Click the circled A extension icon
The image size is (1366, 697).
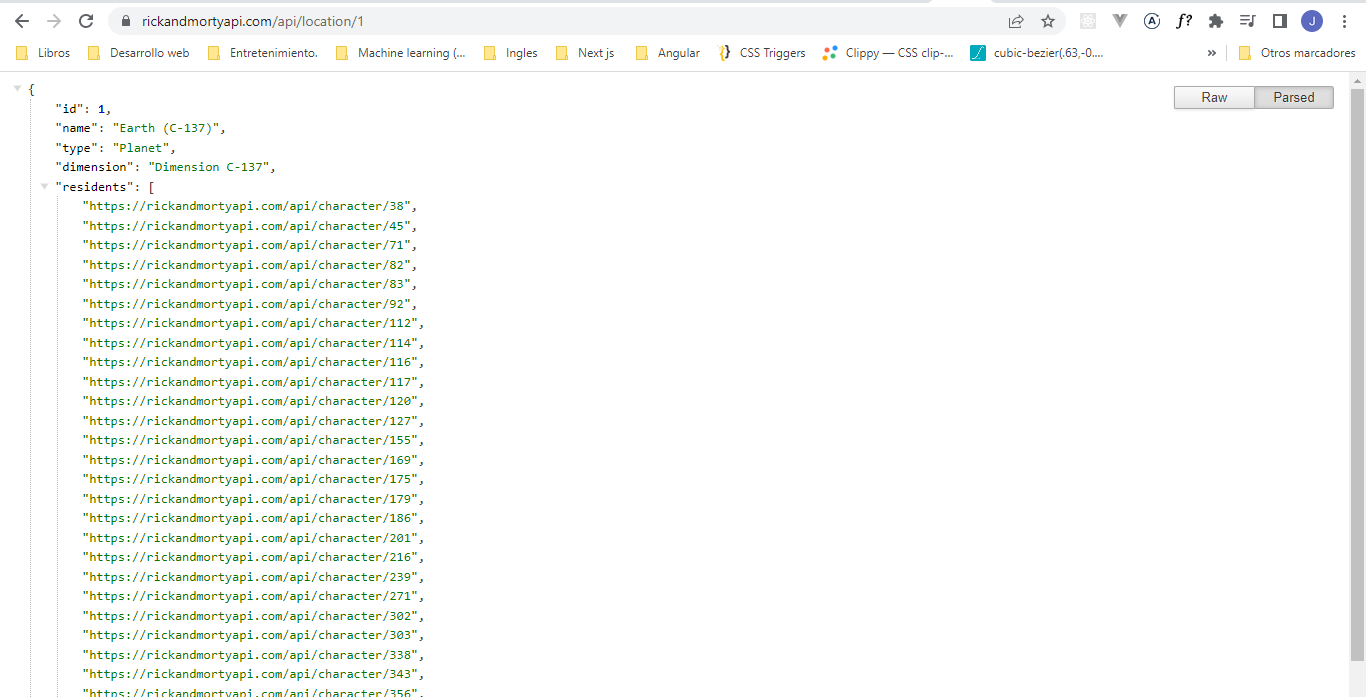coord(1151,20)
